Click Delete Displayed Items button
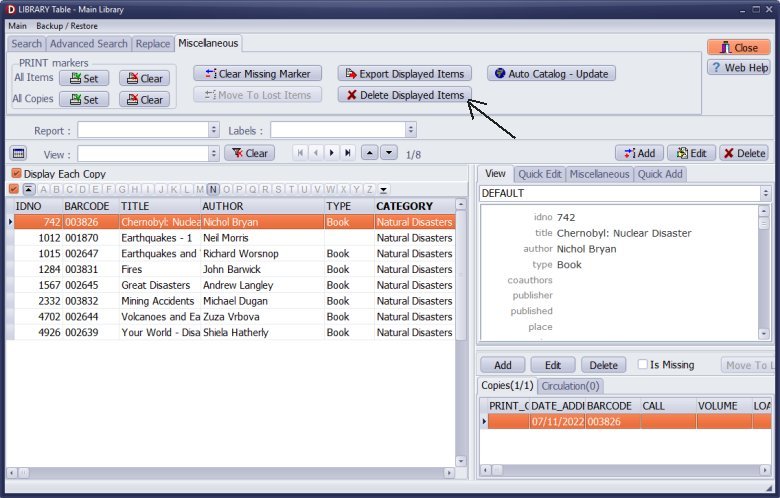 coord(404,95)
